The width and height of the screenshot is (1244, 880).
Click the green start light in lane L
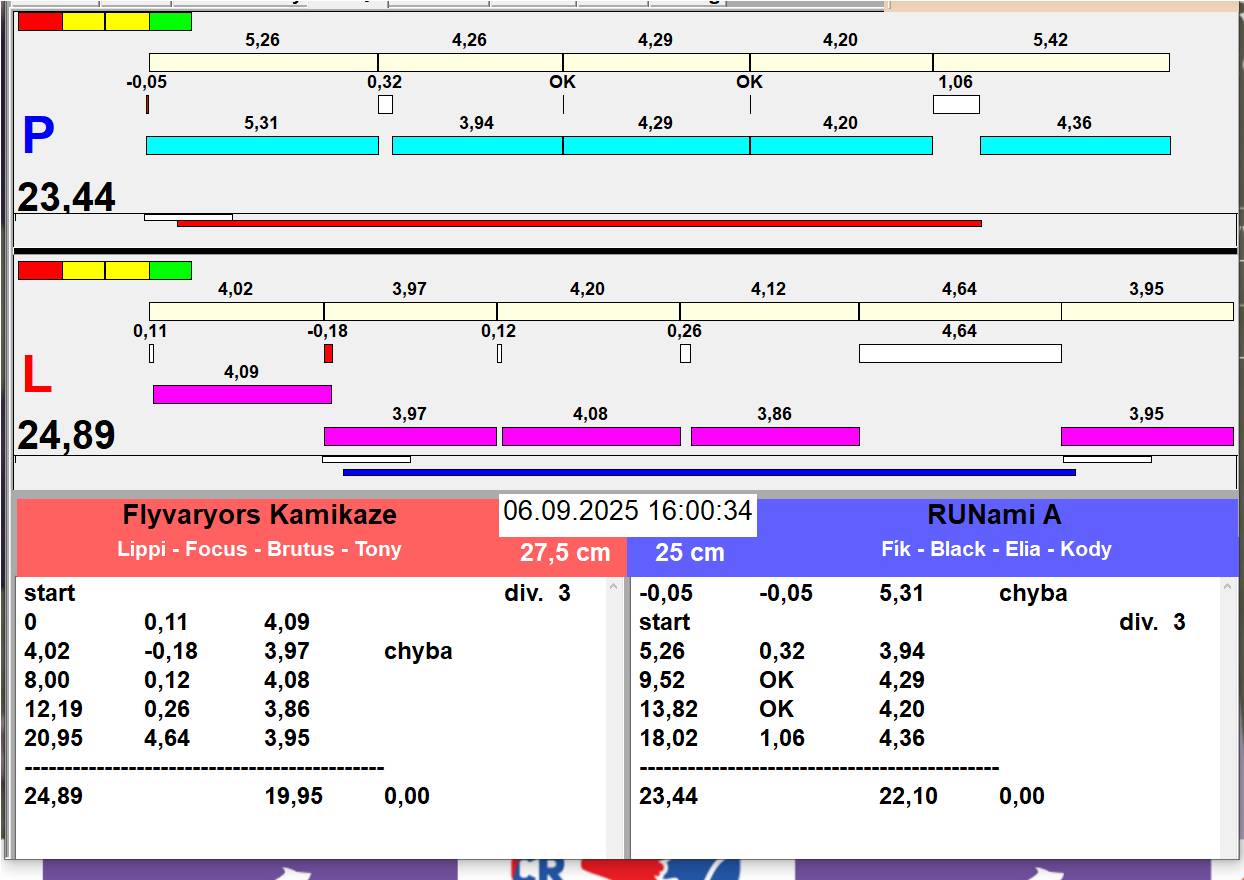170,270
